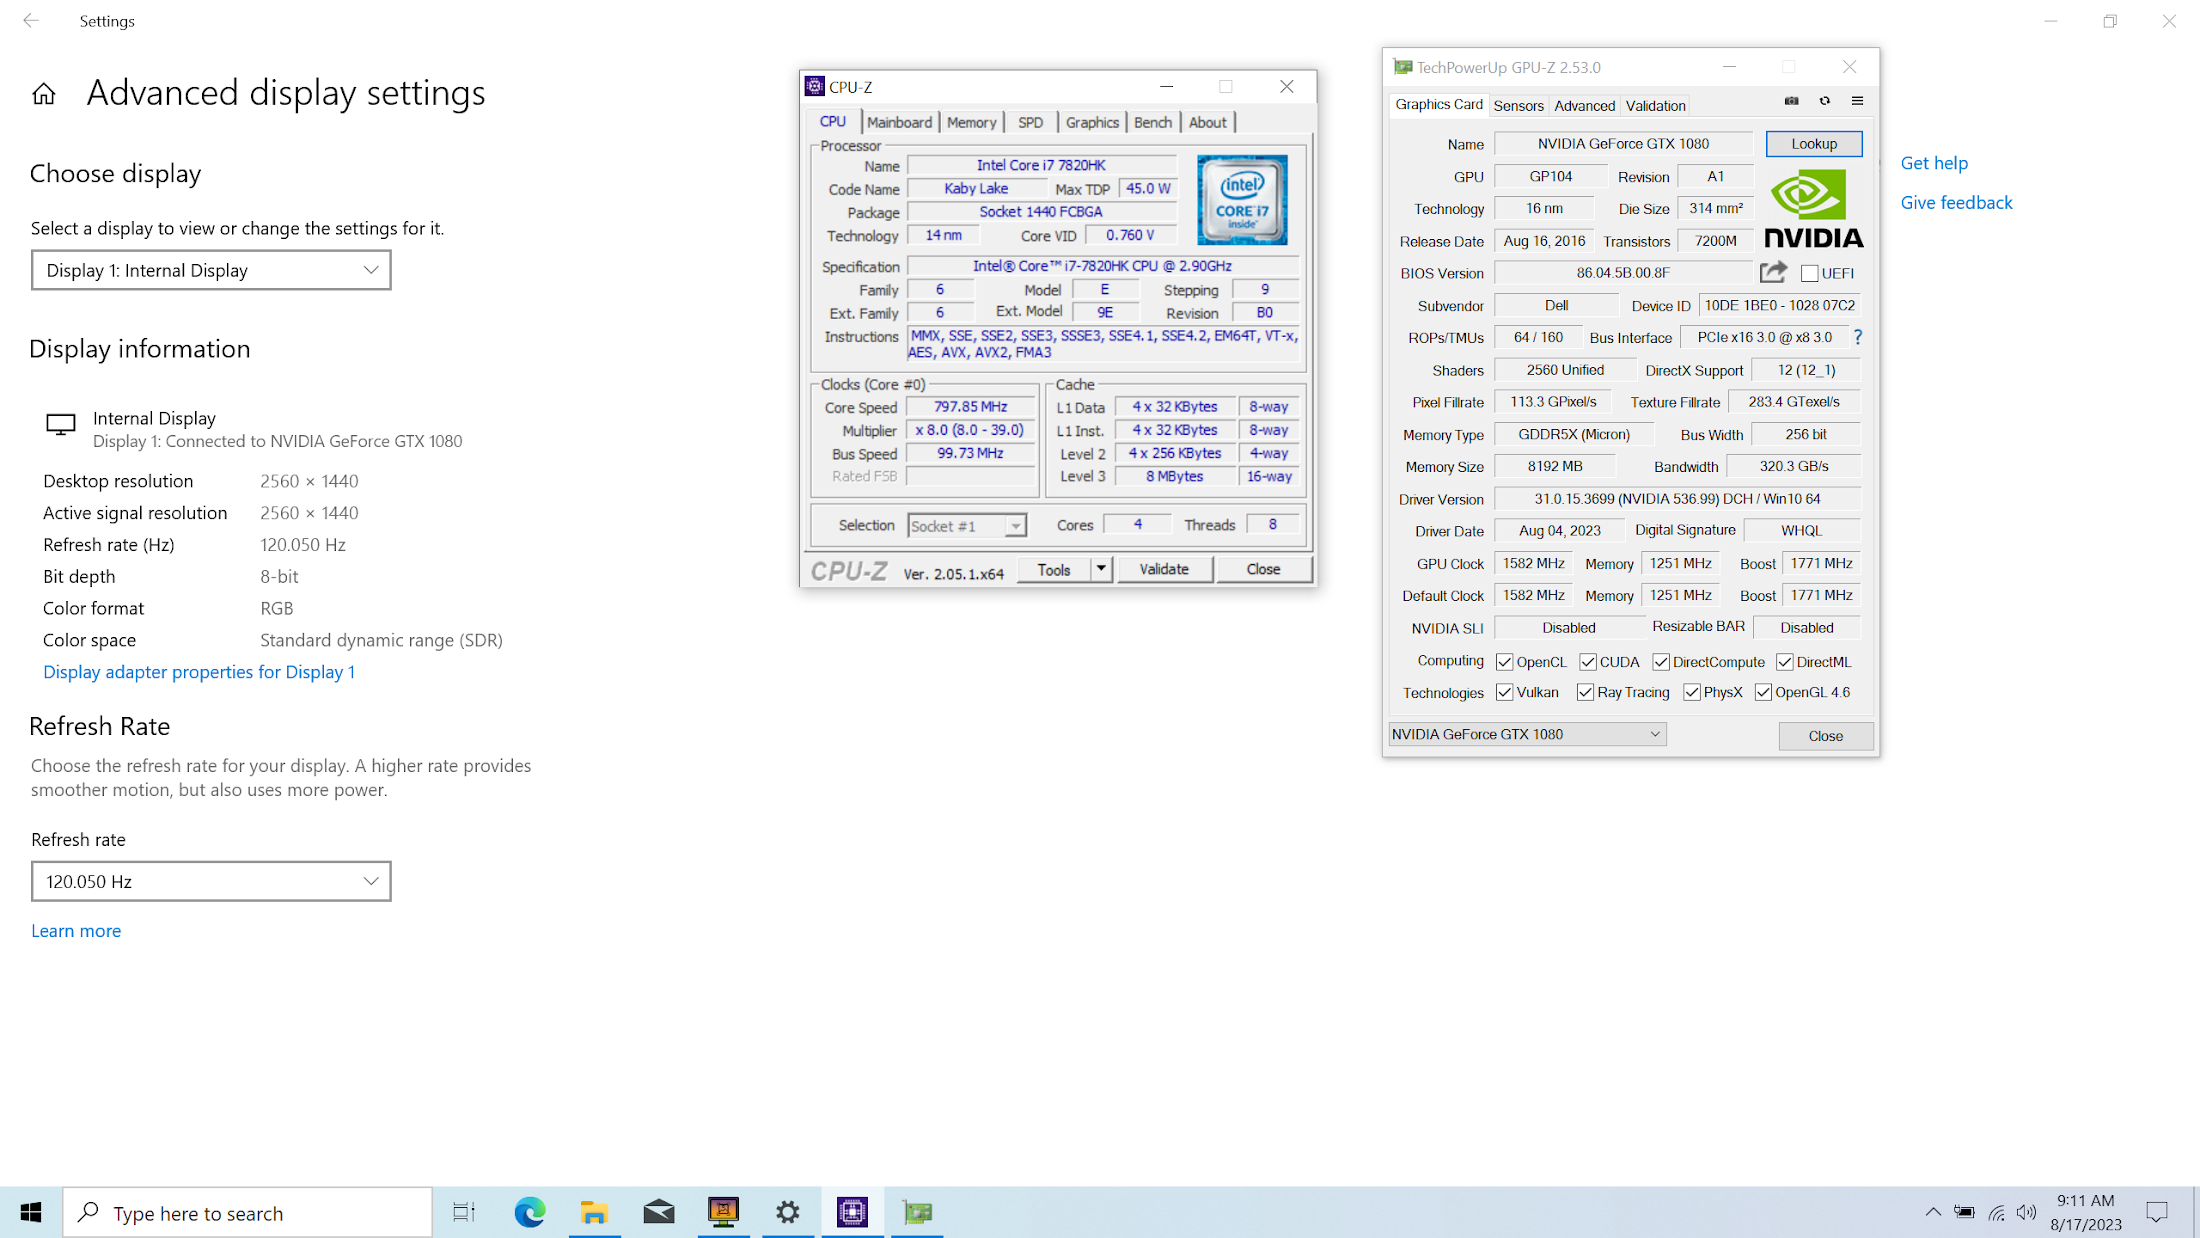Click the Get help link
This screenshot has height=1238, width=2200.
[1934, 163]
